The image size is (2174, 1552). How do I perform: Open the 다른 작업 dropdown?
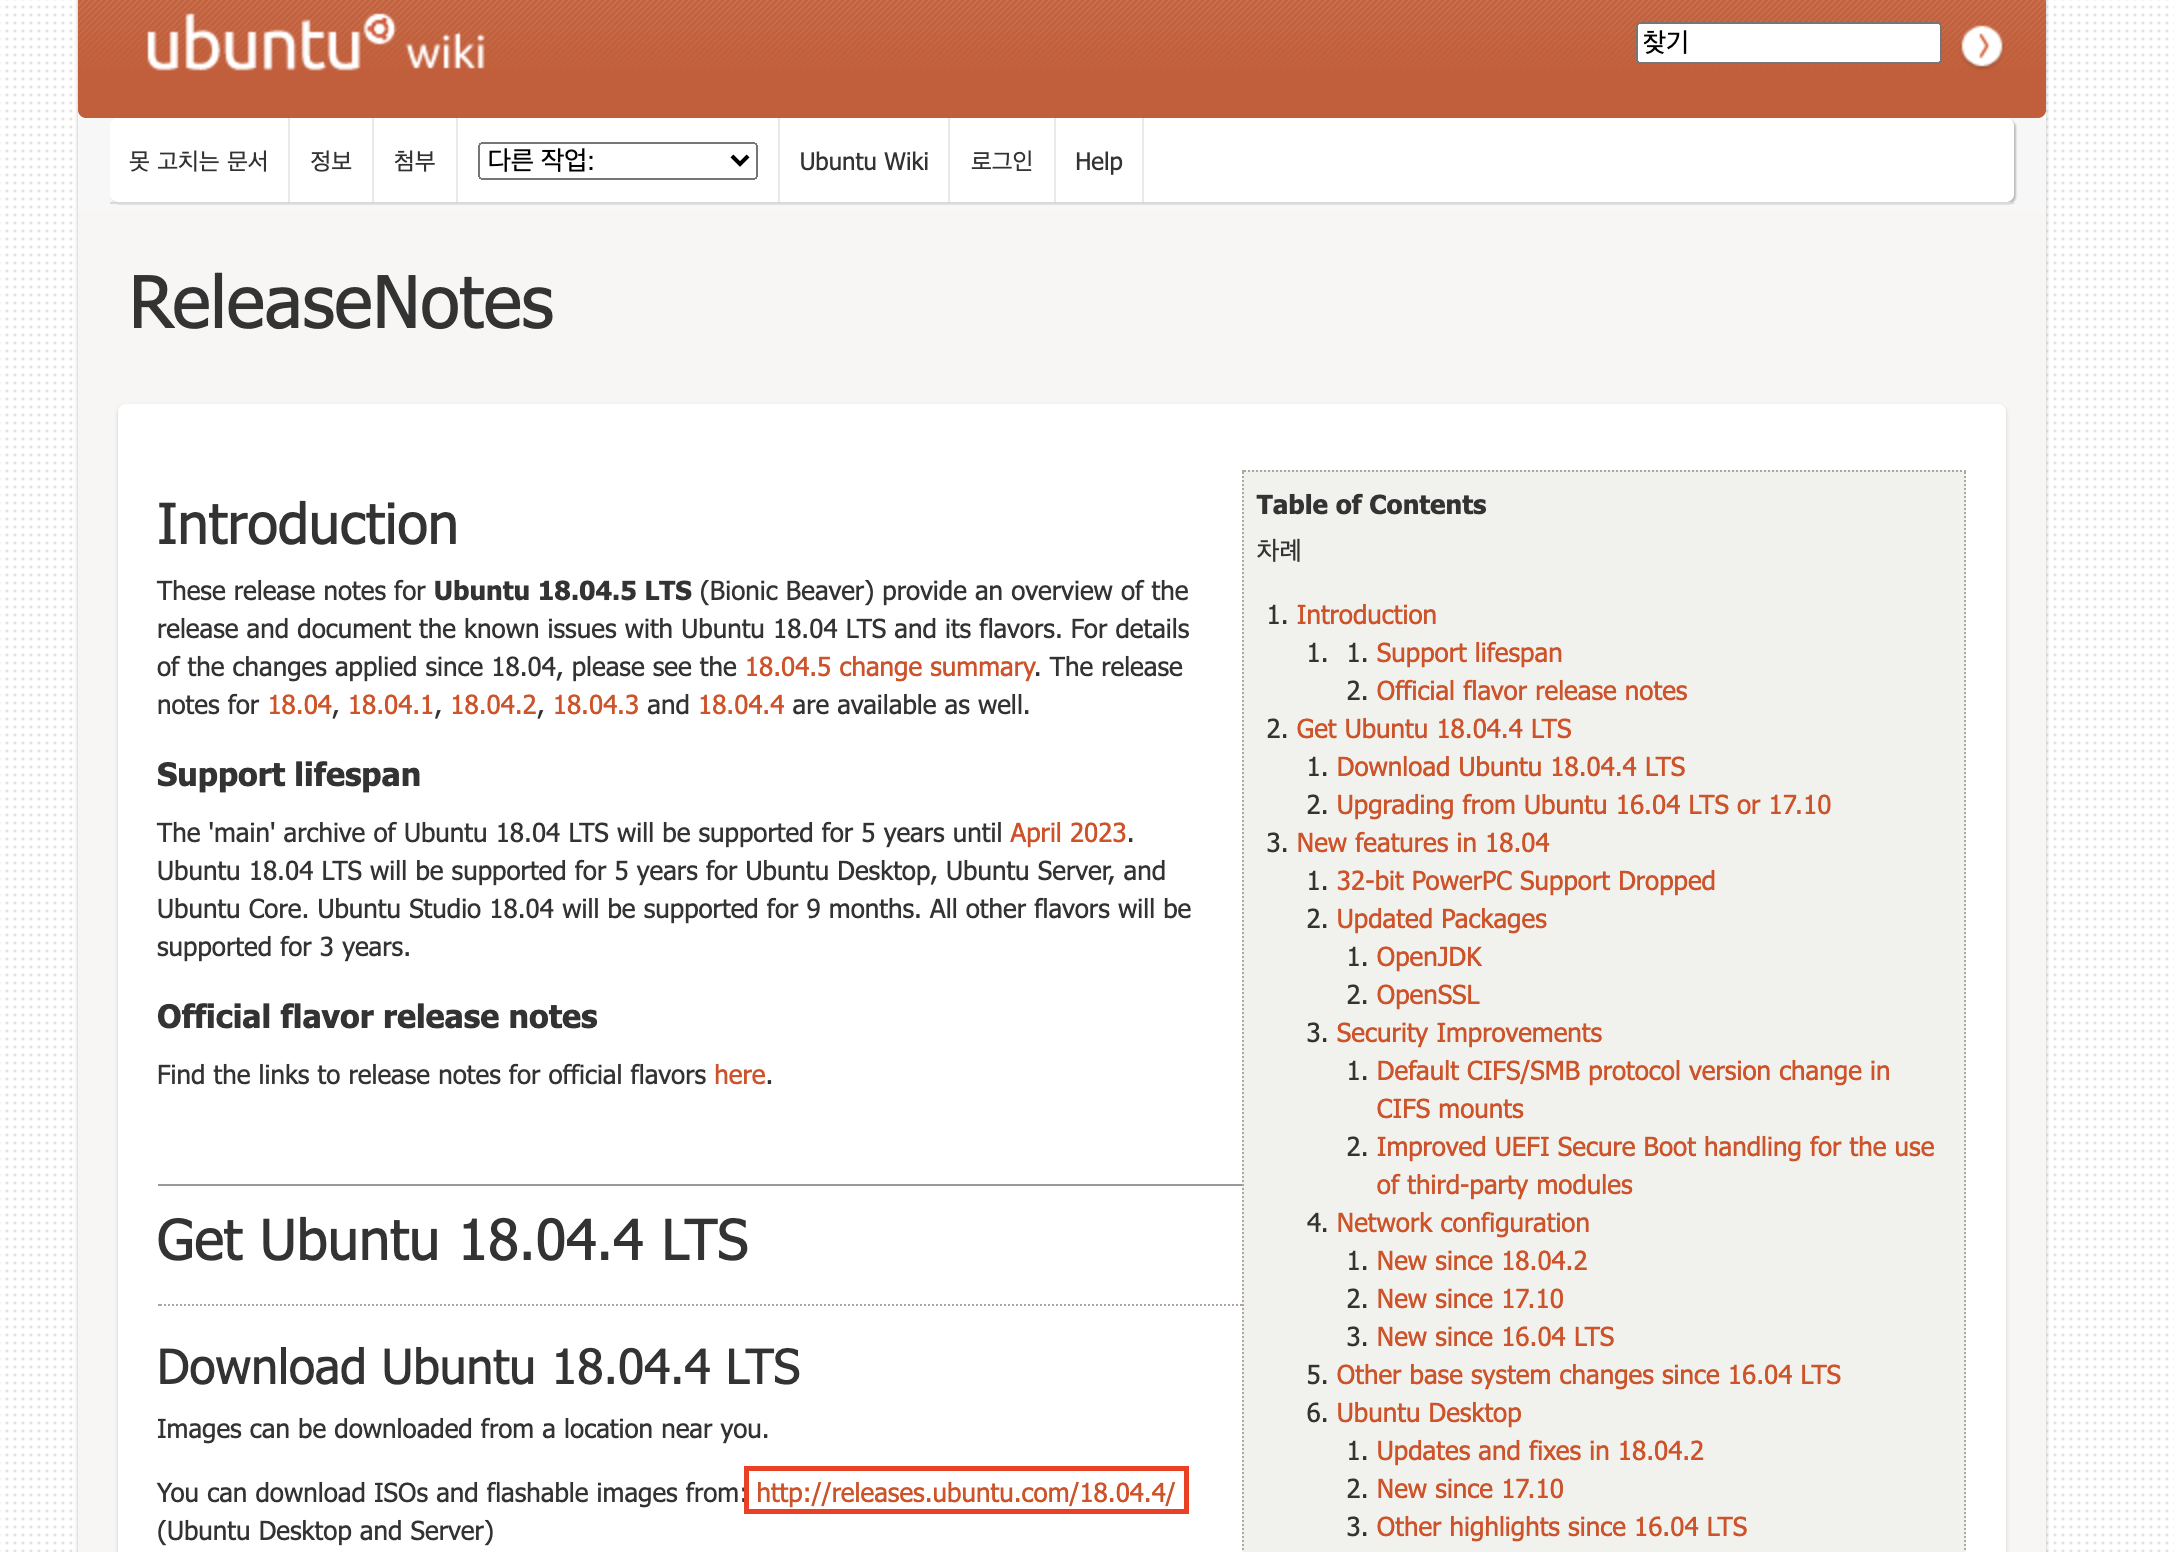point(617,161)
